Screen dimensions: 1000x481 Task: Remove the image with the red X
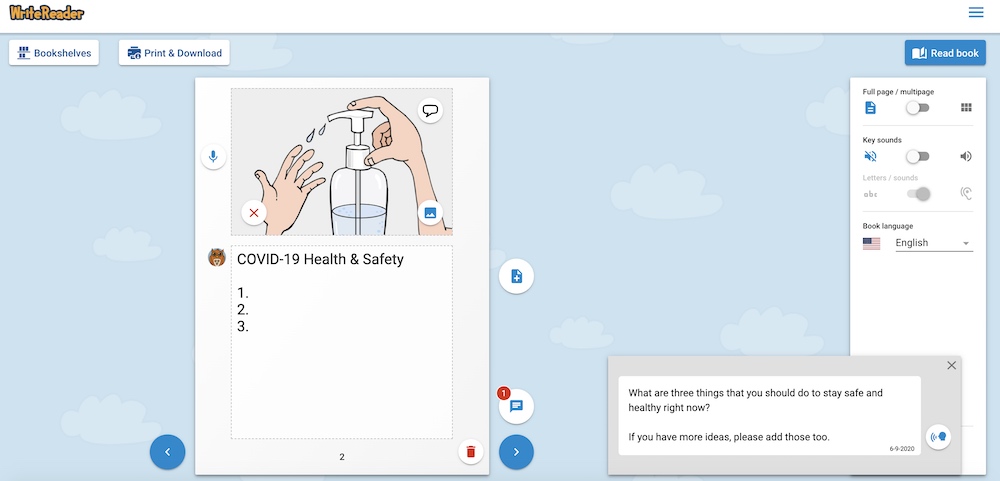coord(254,212)
